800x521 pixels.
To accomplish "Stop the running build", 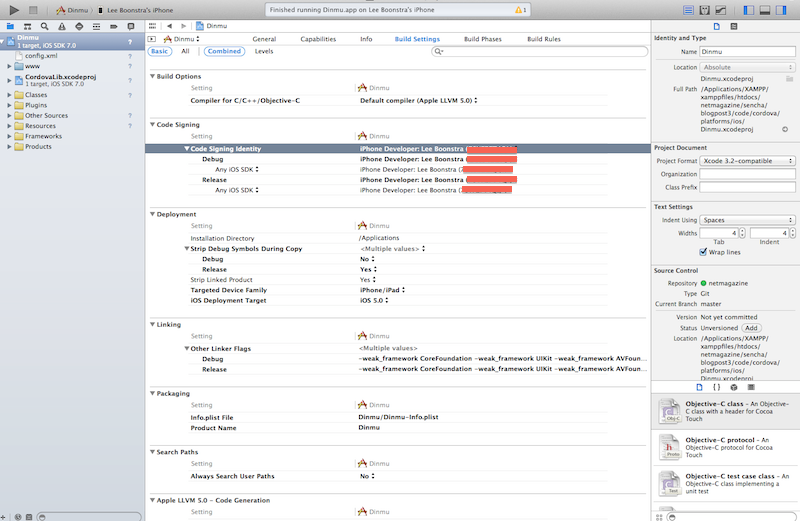I will coord(33,10).
